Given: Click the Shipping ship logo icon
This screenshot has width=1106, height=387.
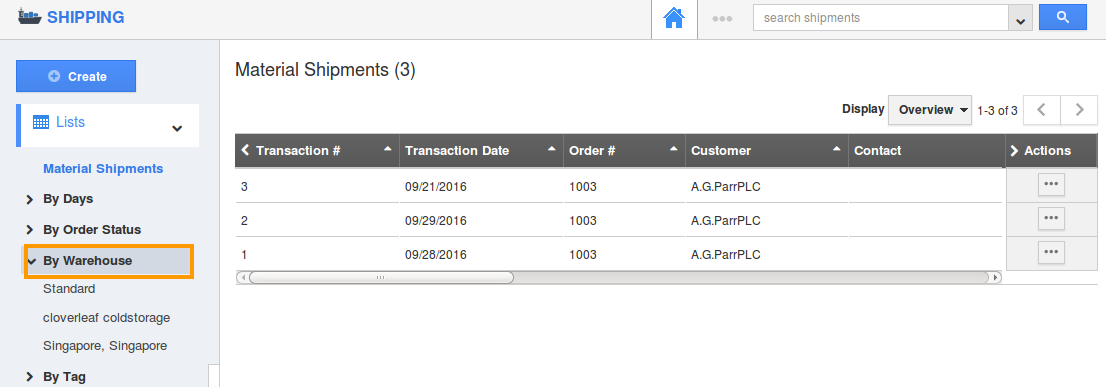Looking at the screenshot, I should 29,17.
